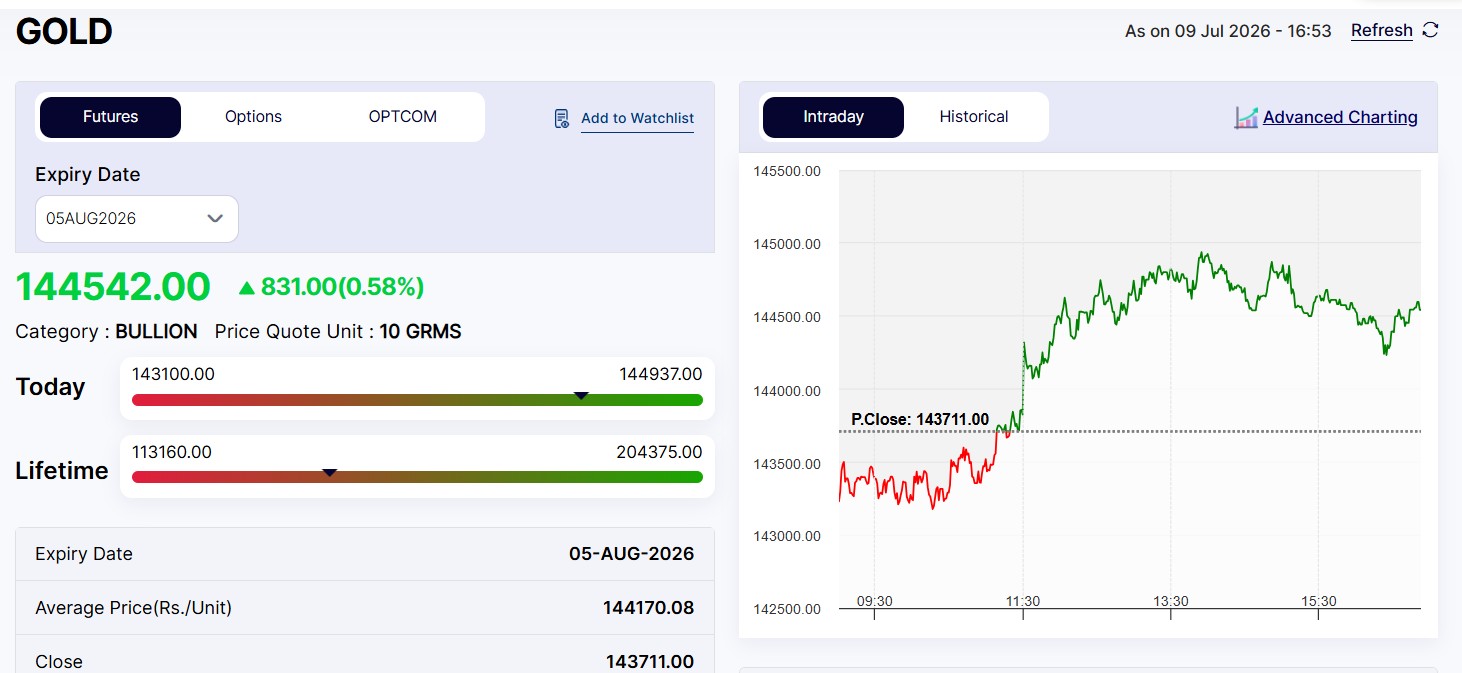Image resolution: width=1462 pixels, height=673 pixels.
Task: Click the refresh circular arrows icon
Action: pos(1431,30)
